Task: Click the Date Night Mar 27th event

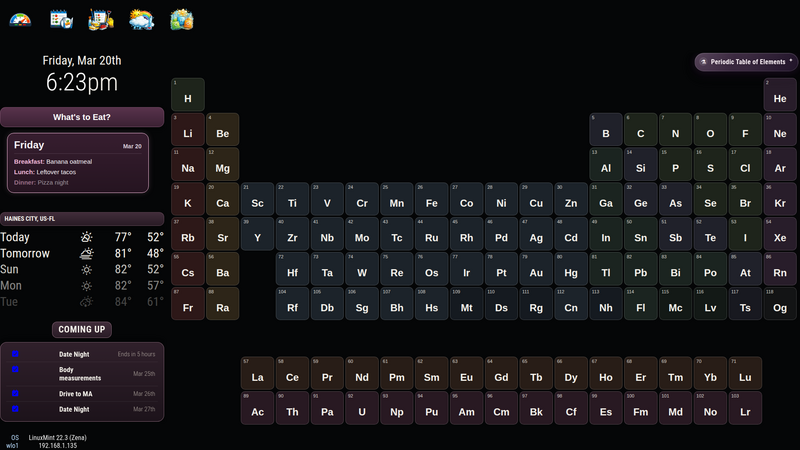Action: point(82,409)
